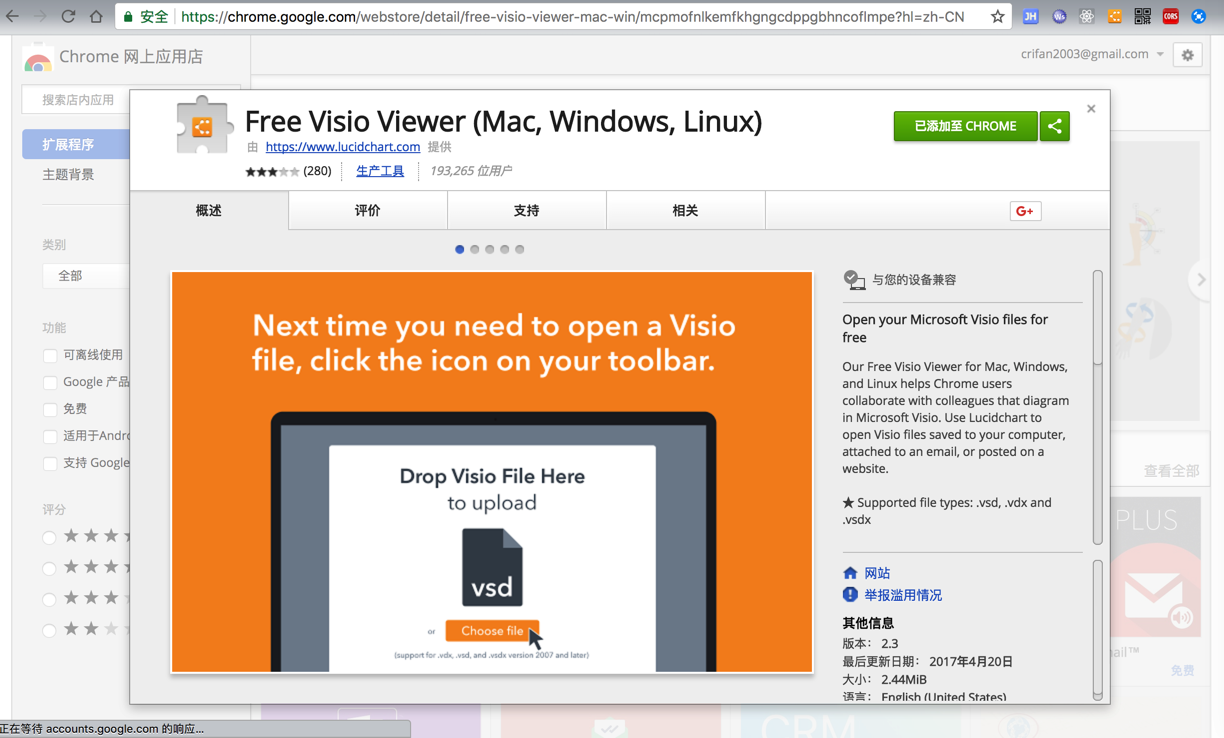Viewport: 1224px width, 738px height.
Task: Click the report abuse exclamation icon
Action: point(850,594)
